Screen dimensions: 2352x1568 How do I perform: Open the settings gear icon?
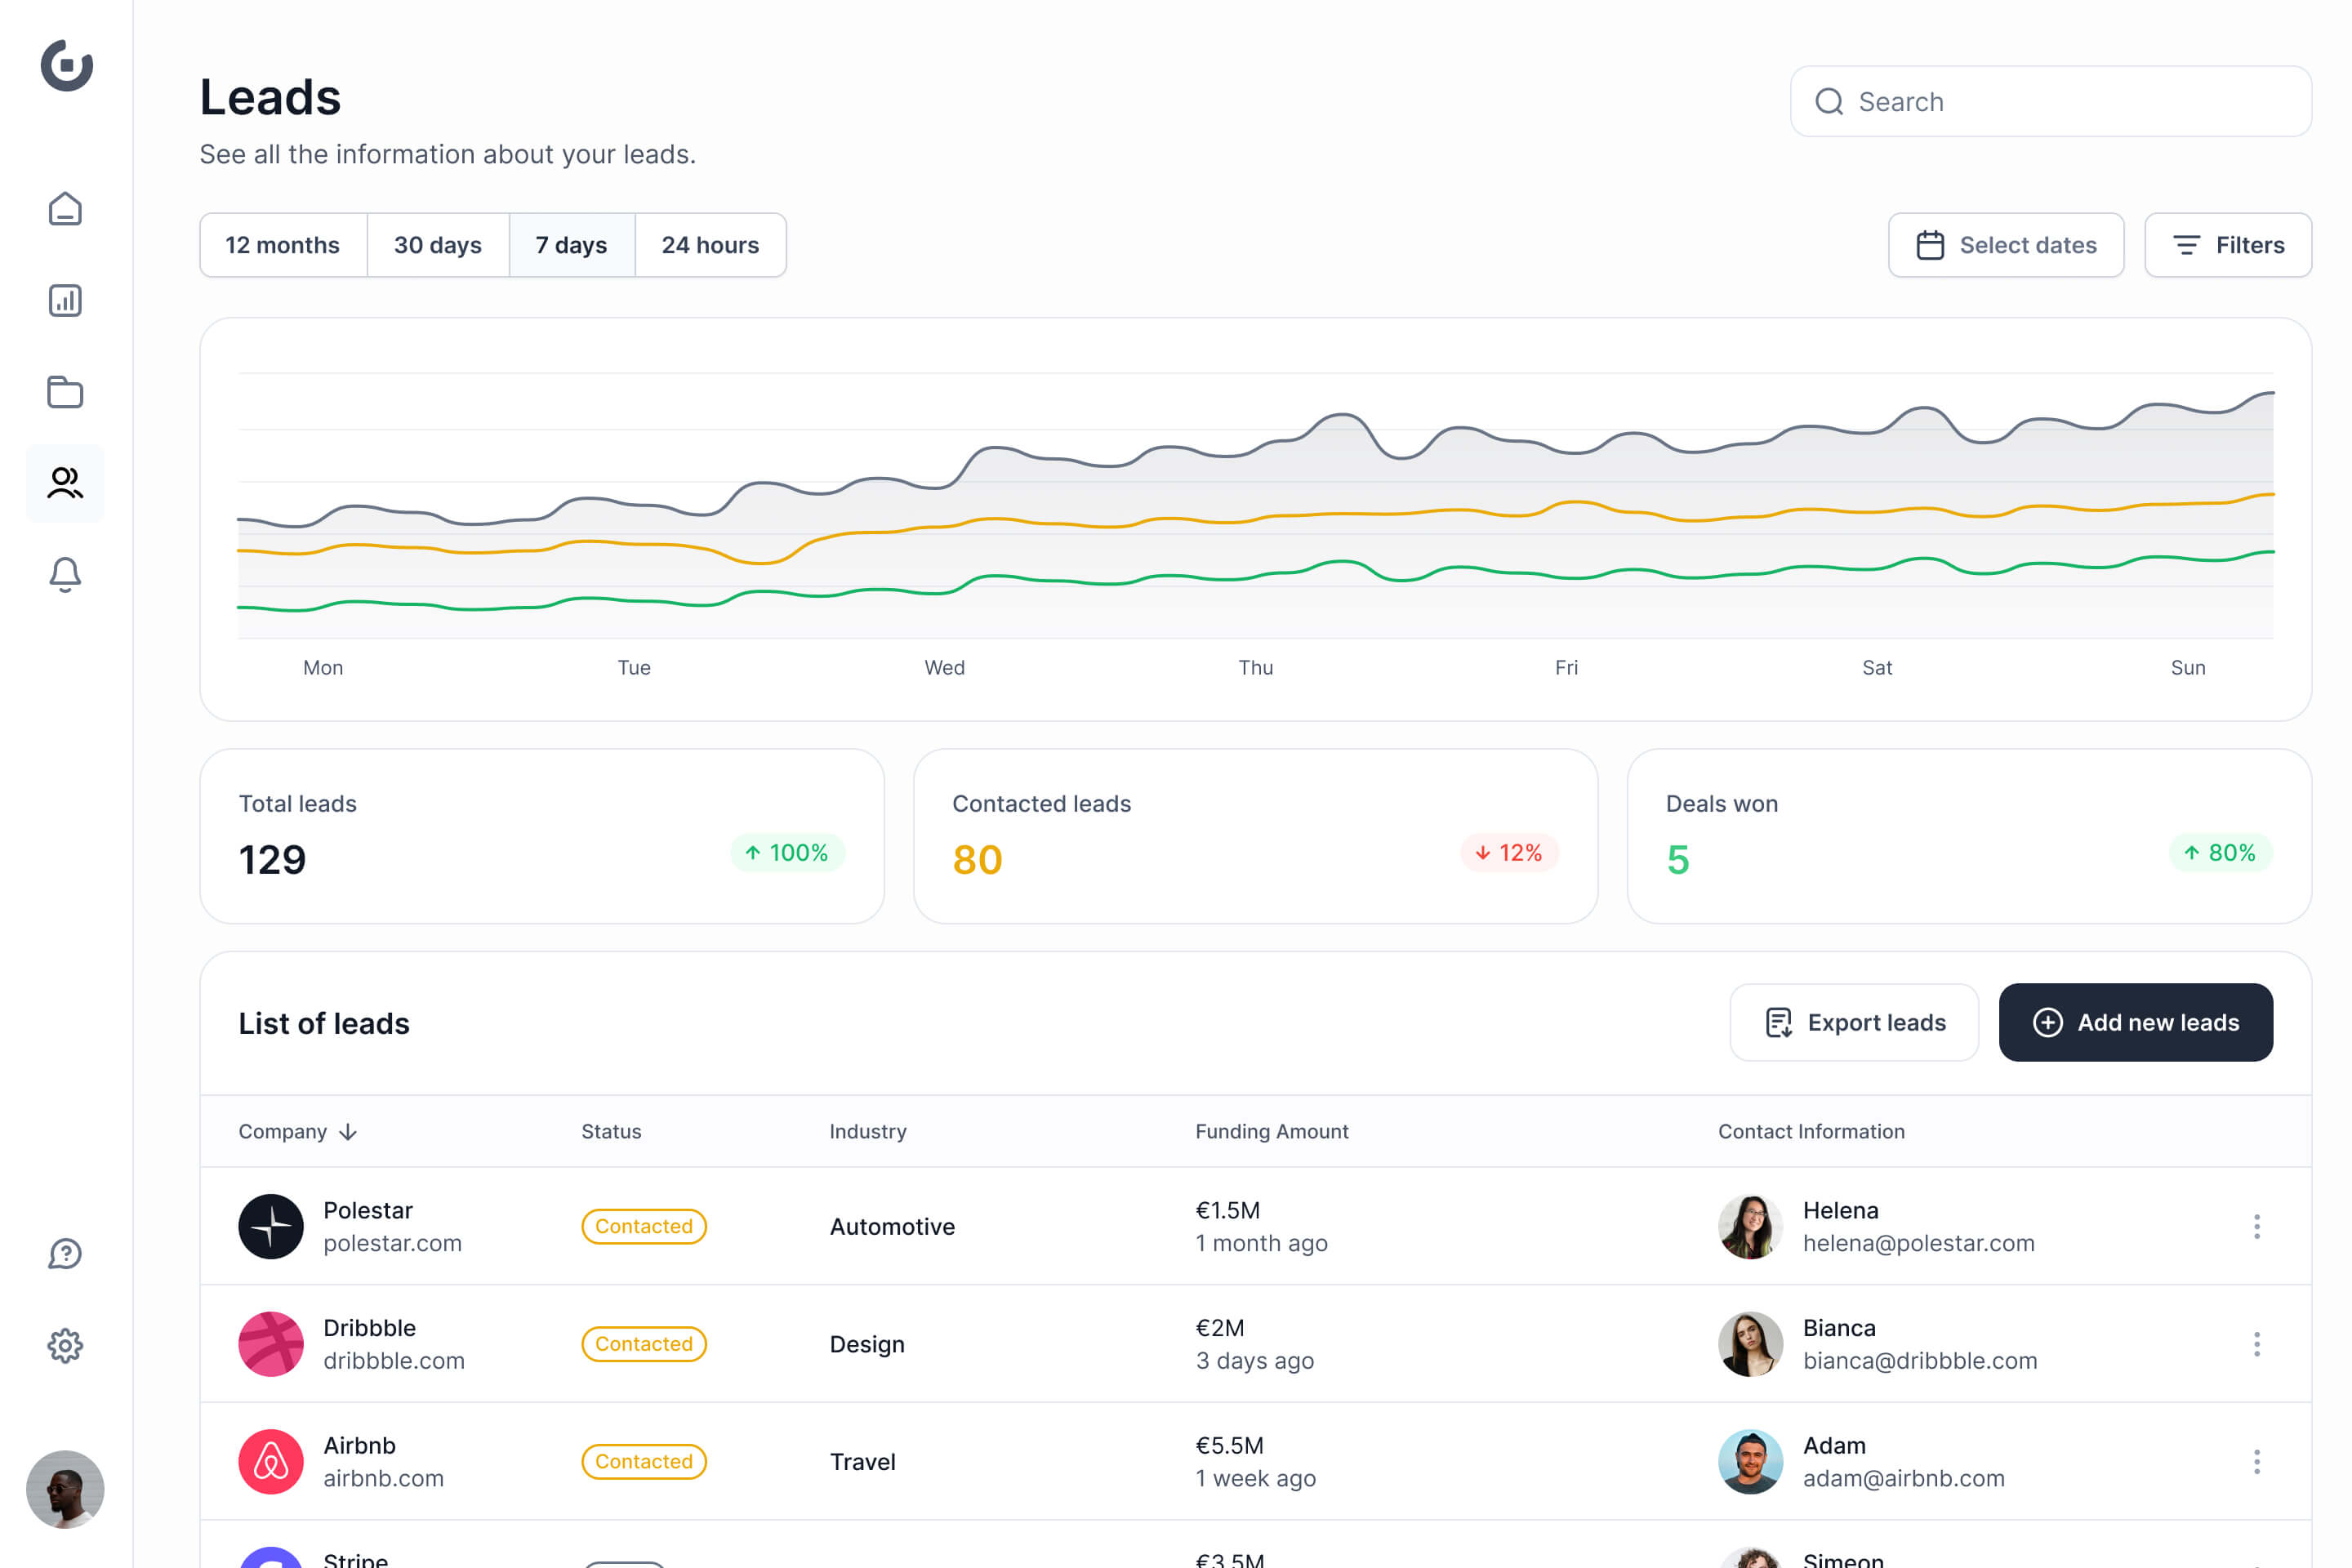point(65,1346)
